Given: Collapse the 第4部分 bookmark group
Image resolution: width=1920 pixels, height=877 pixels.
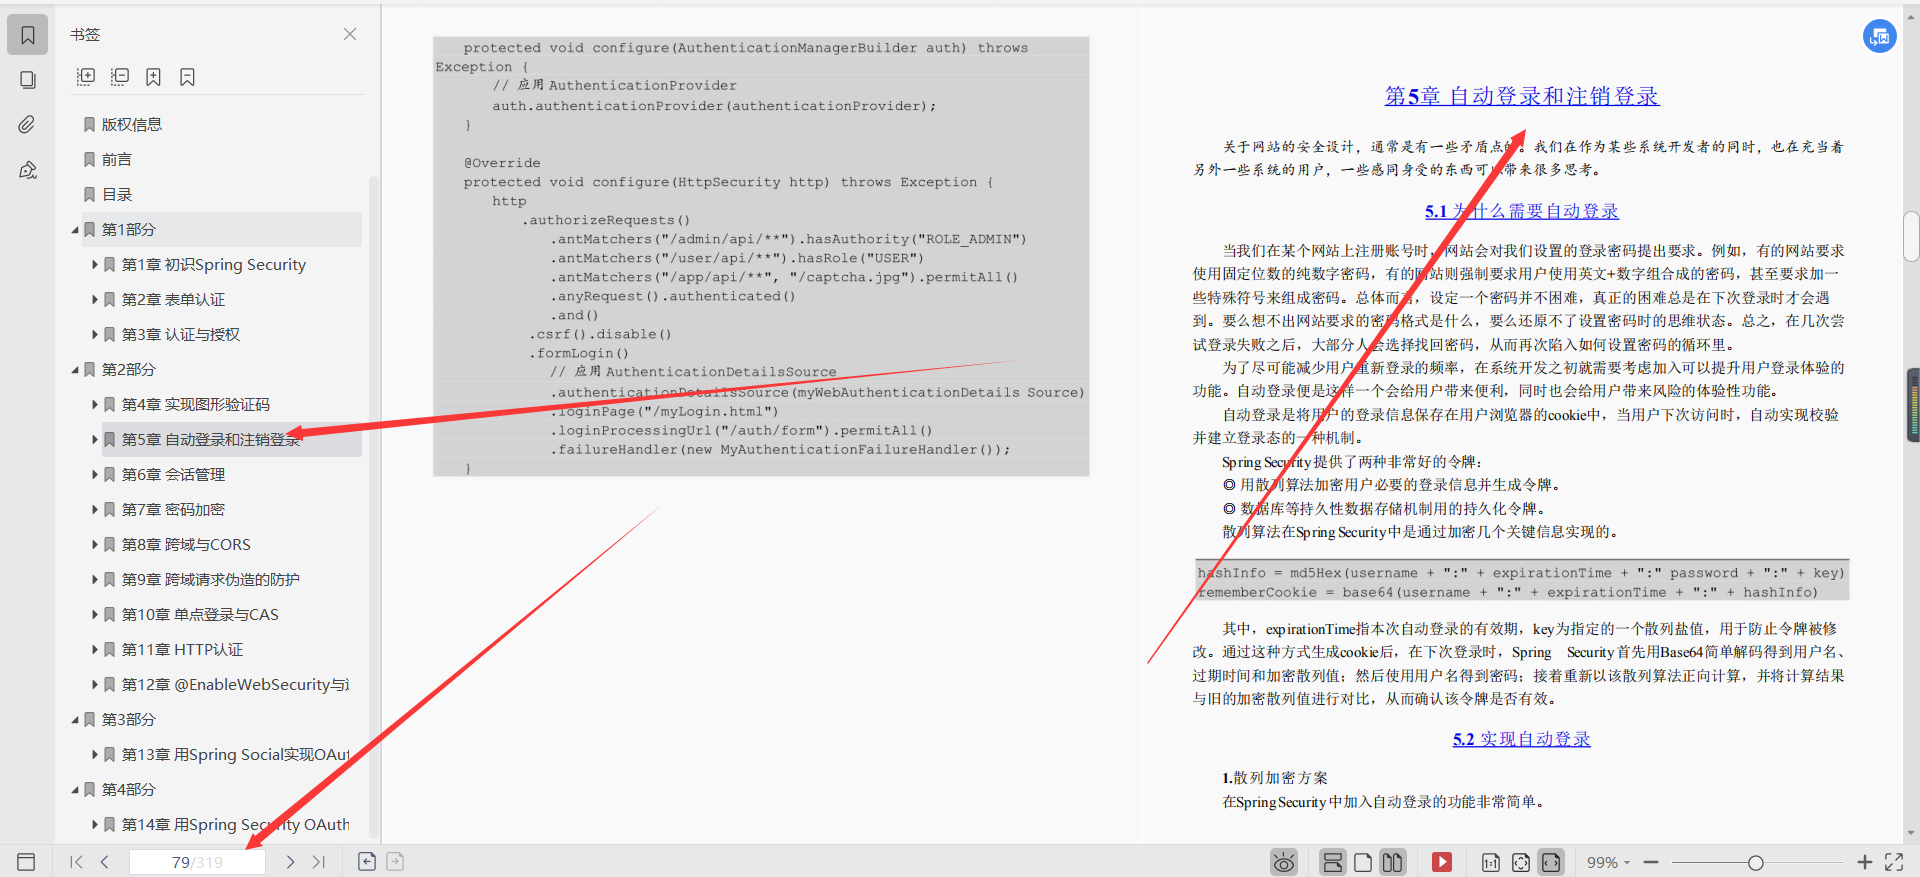Looking at the screenshot, I should [x=75, y=790].
